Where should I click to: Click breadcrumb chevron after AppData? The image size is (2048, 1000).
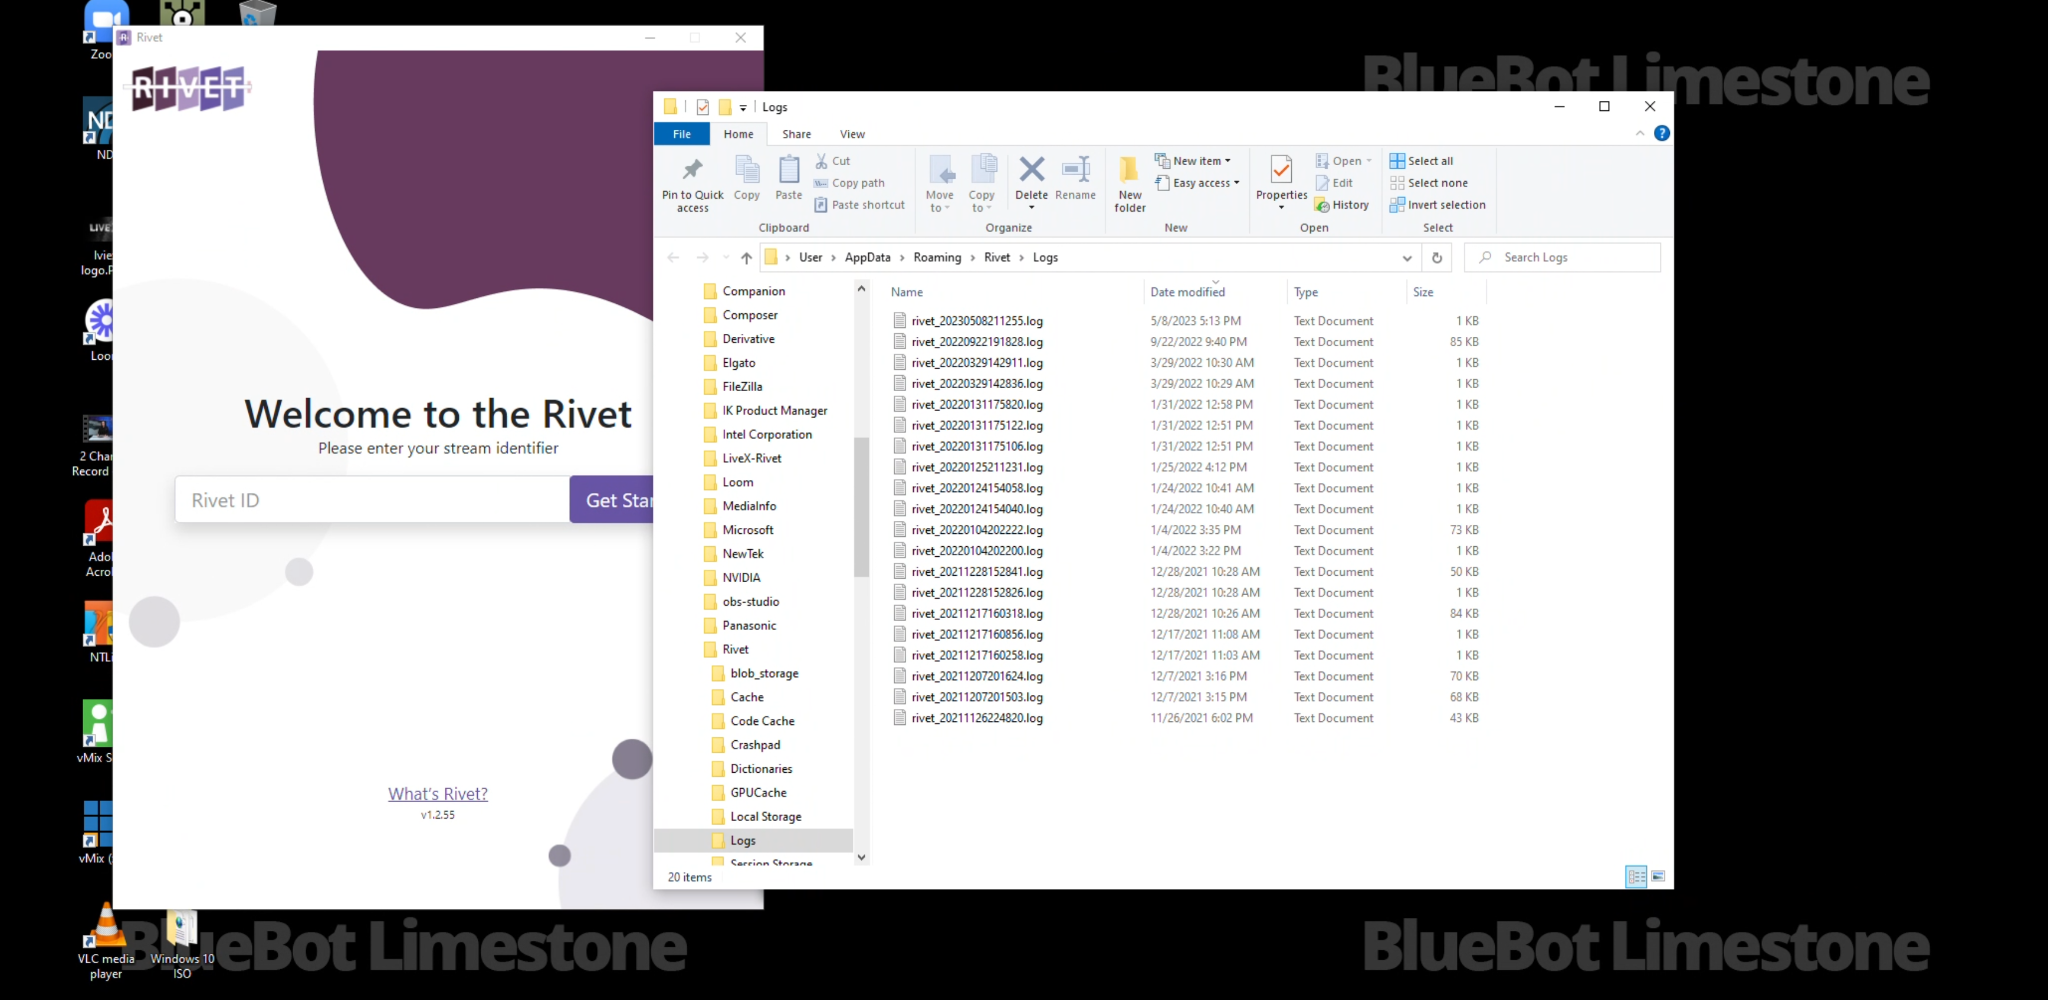pos(902,258)
